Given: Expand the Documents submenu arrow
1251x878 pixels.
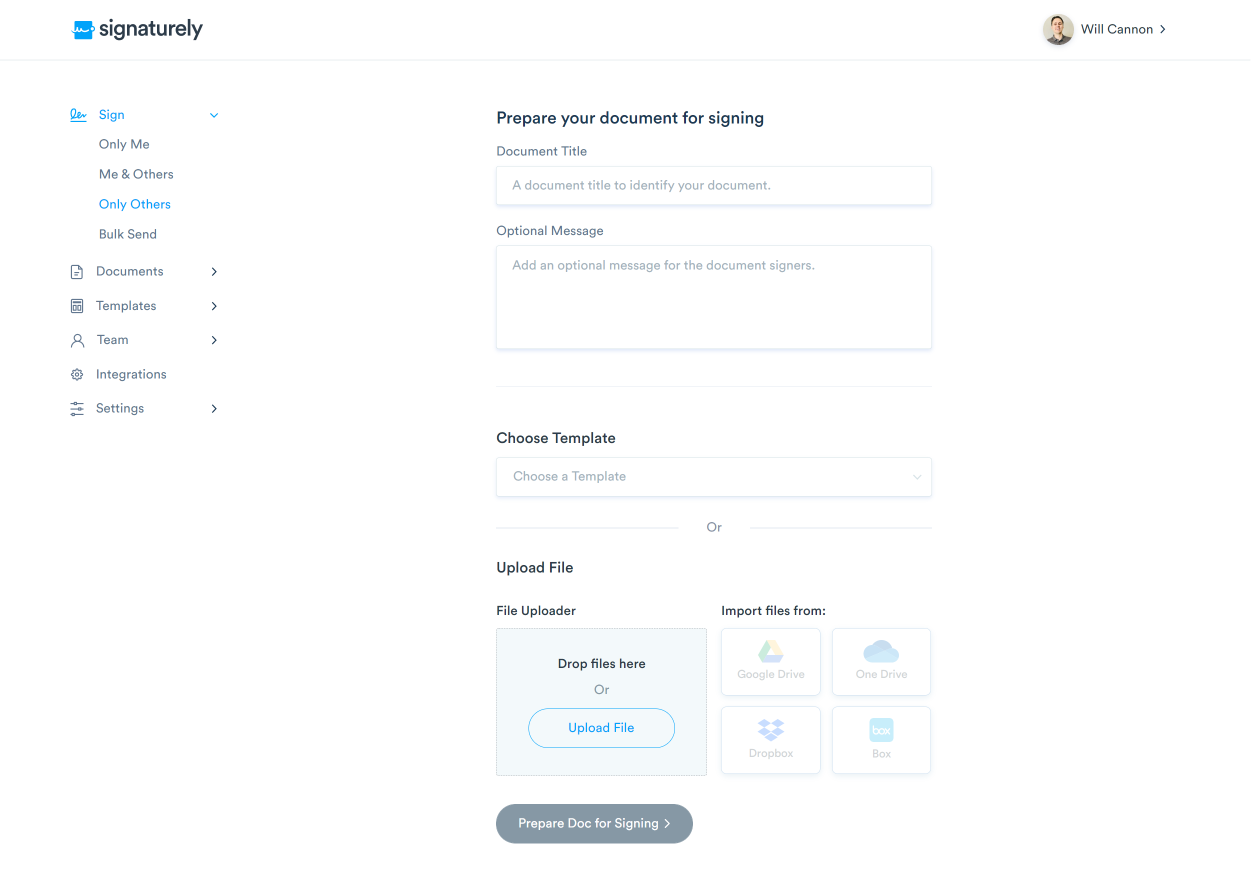Looking at the screenshot, I should click(214, 272).
